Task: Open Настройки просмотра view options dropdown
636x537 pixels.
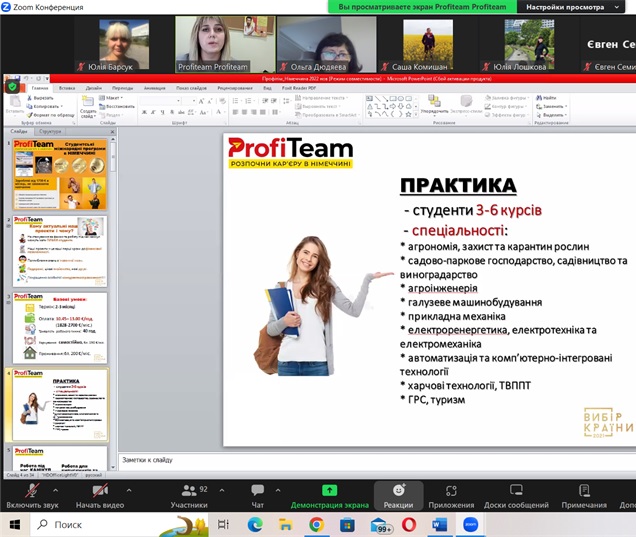Action: (572, 7)
